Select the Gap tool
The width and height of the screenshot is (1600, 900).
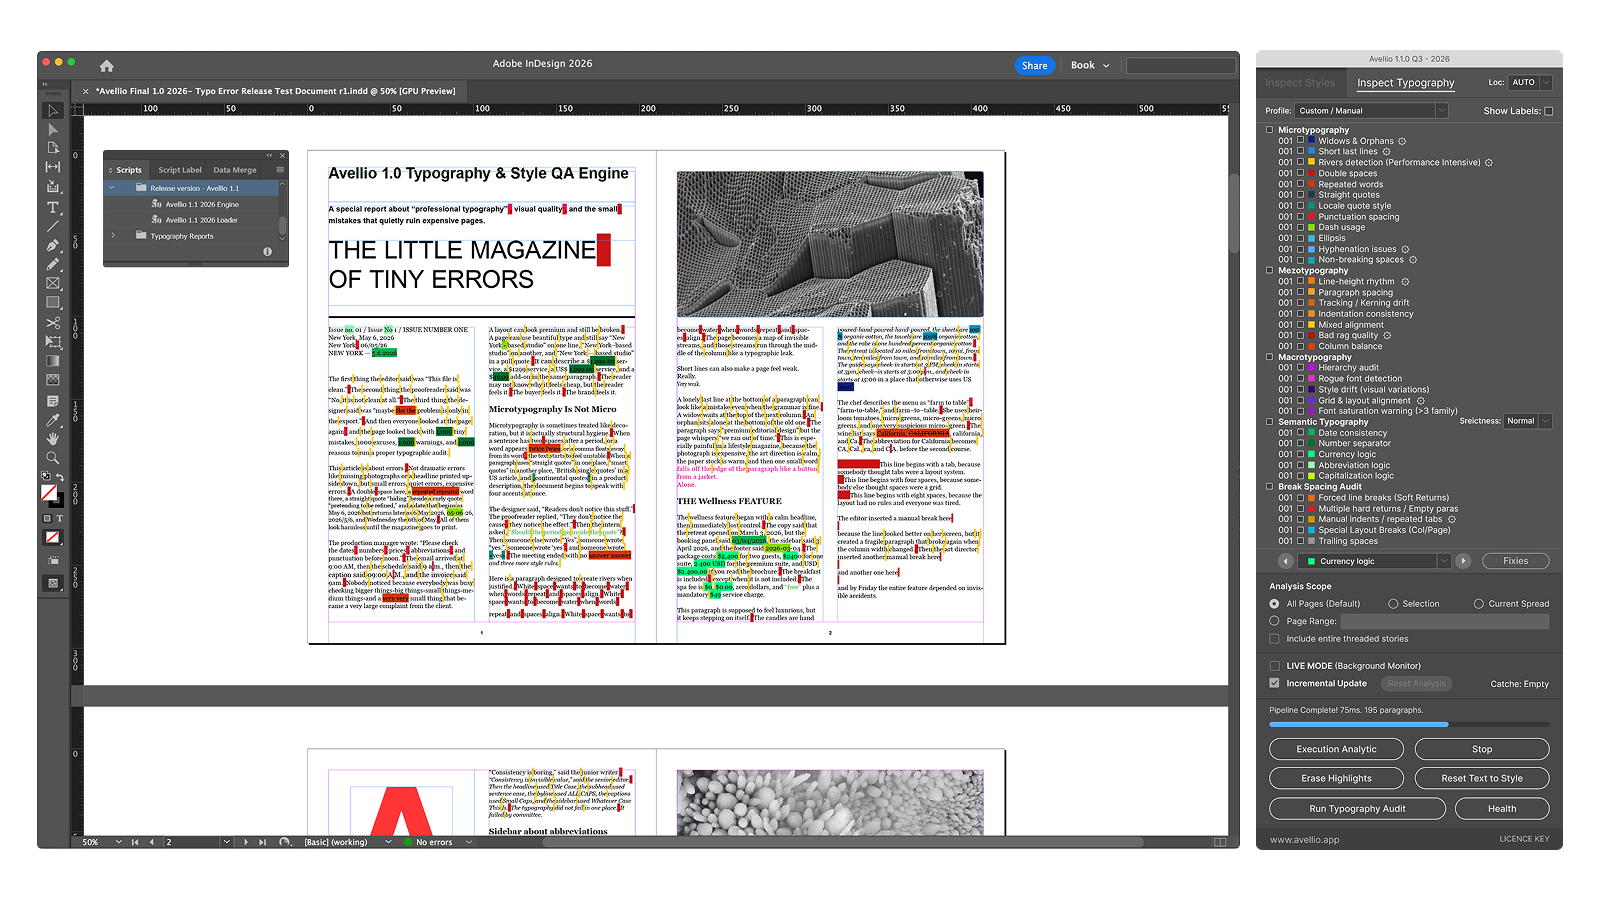53,167
